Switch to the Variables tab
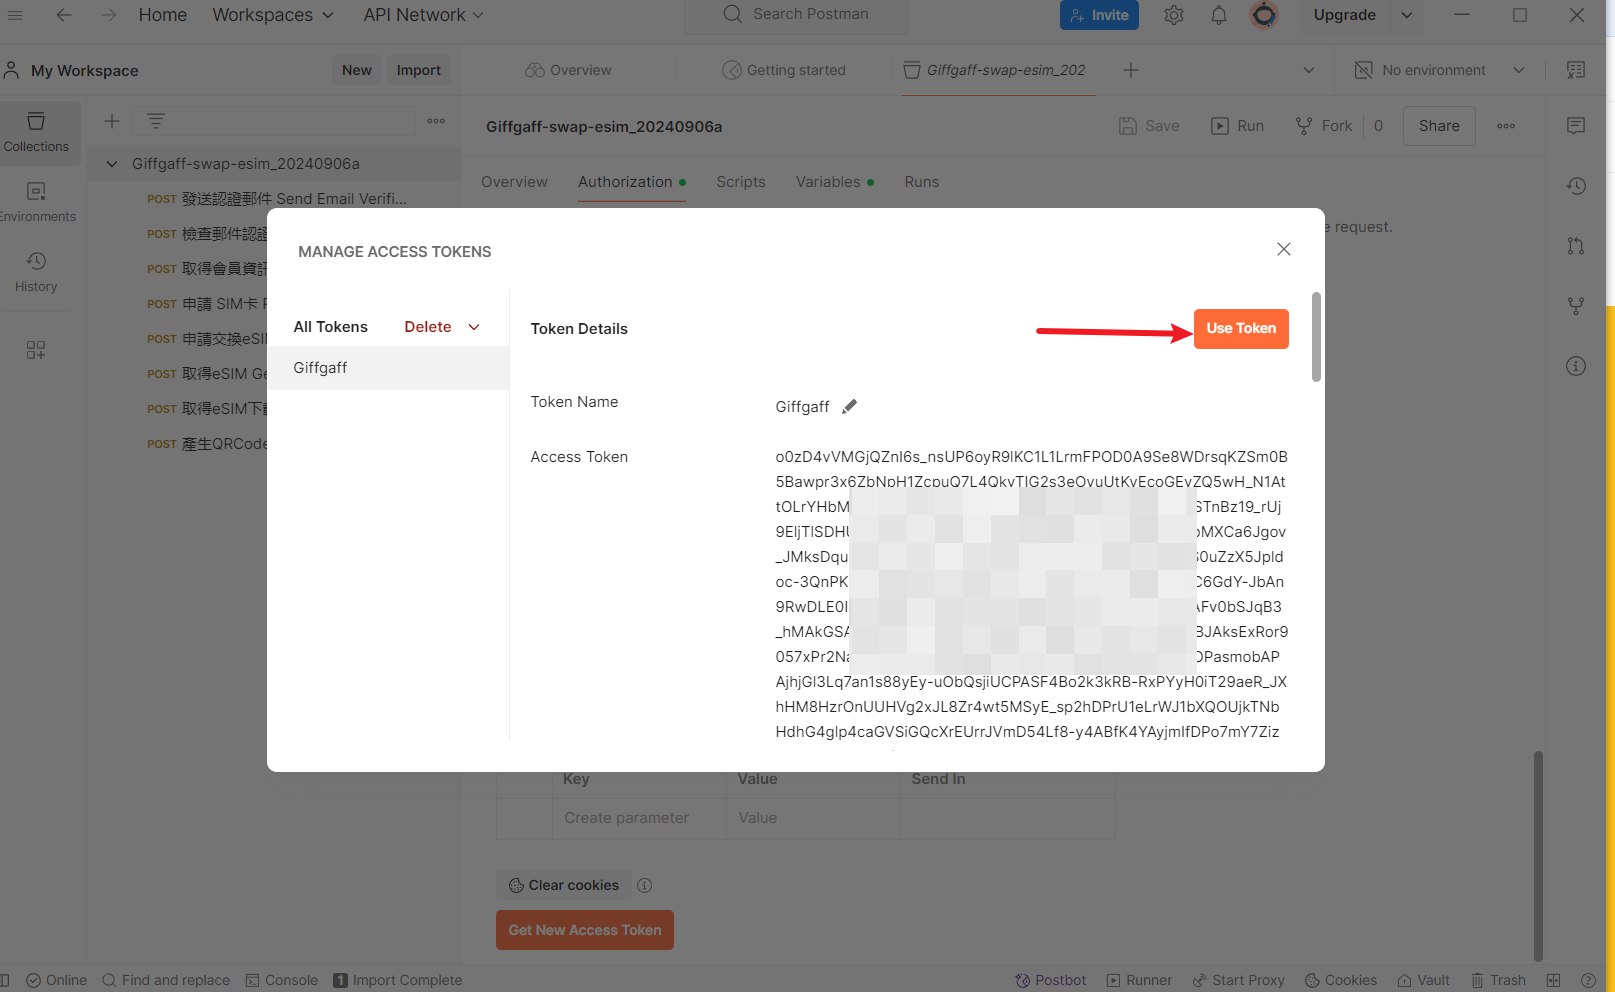This screenshot has width=1615, height=992. 827,182
